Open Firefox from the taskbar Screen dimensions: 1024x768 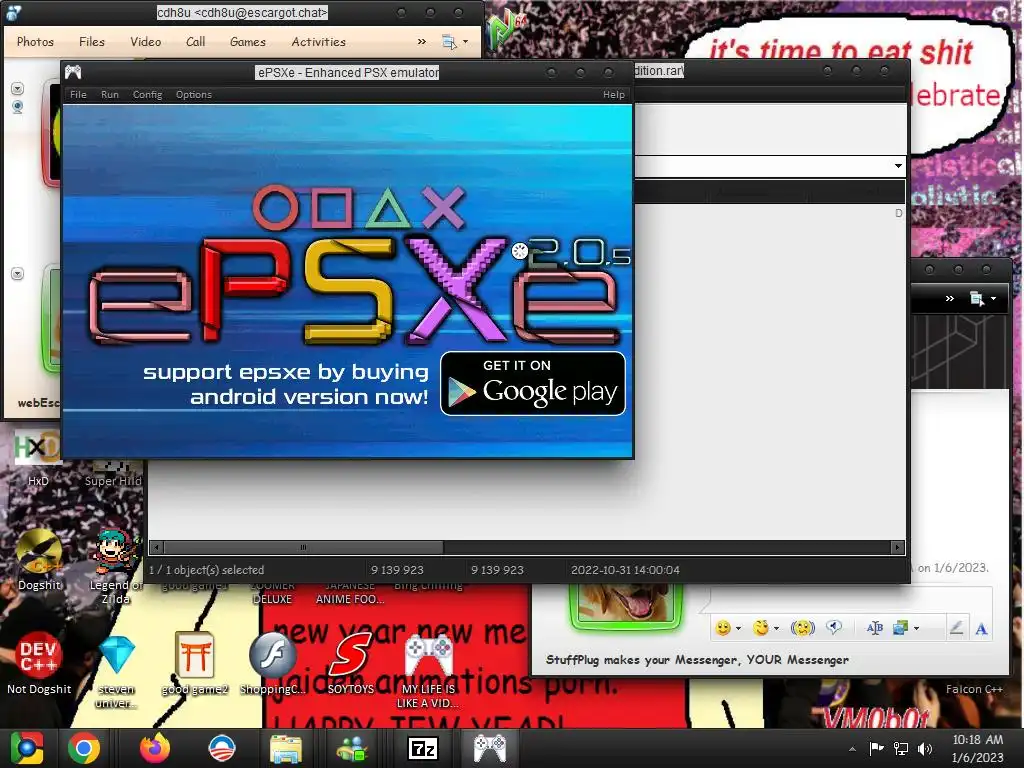click(x=155, y=748)
